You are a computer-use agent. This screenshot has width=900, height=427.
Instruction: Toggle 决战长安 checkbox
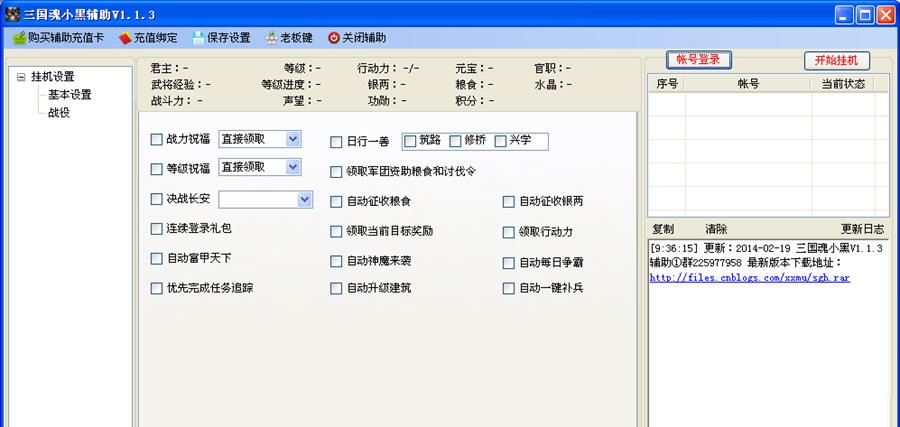pyautogui.click(x=156, y=199)
